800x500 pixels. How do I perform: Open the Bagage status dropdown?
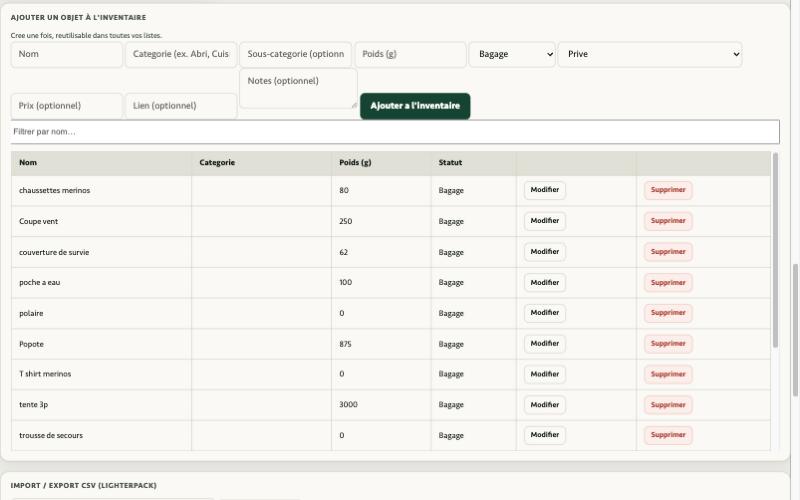(x=512, y=55)
